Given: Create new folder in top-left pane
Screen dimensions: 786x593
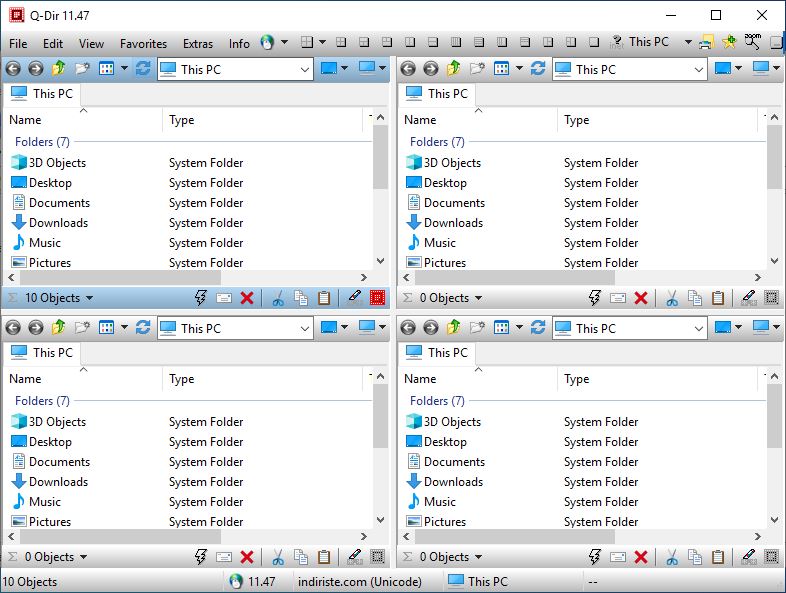Looking at the screenshot, I should [82, 68].
